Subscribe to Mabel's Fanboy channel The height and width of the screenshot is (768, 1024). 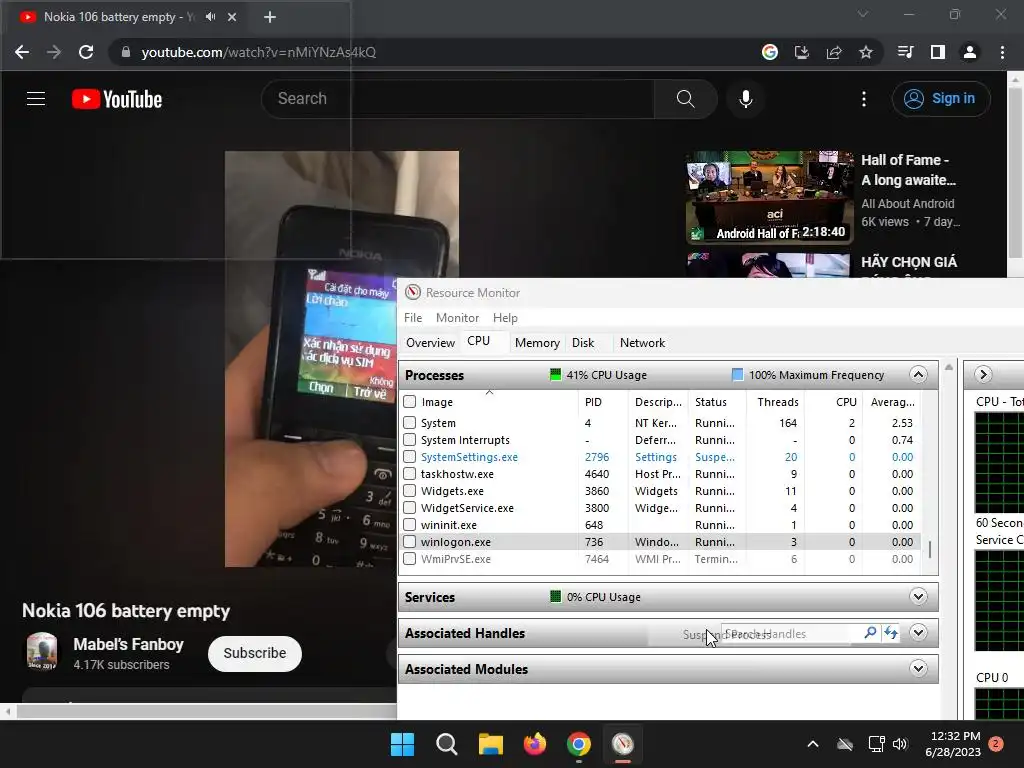tap(255, 653)
